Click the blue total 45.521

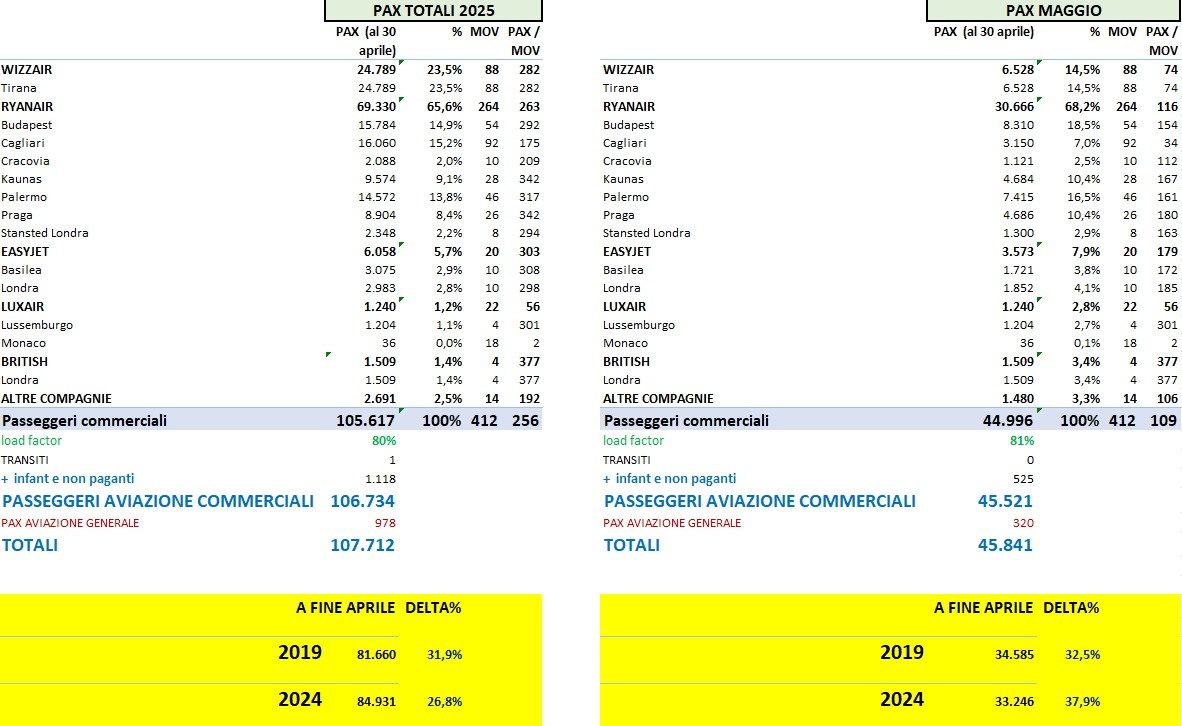click(x=1005, y=501)
